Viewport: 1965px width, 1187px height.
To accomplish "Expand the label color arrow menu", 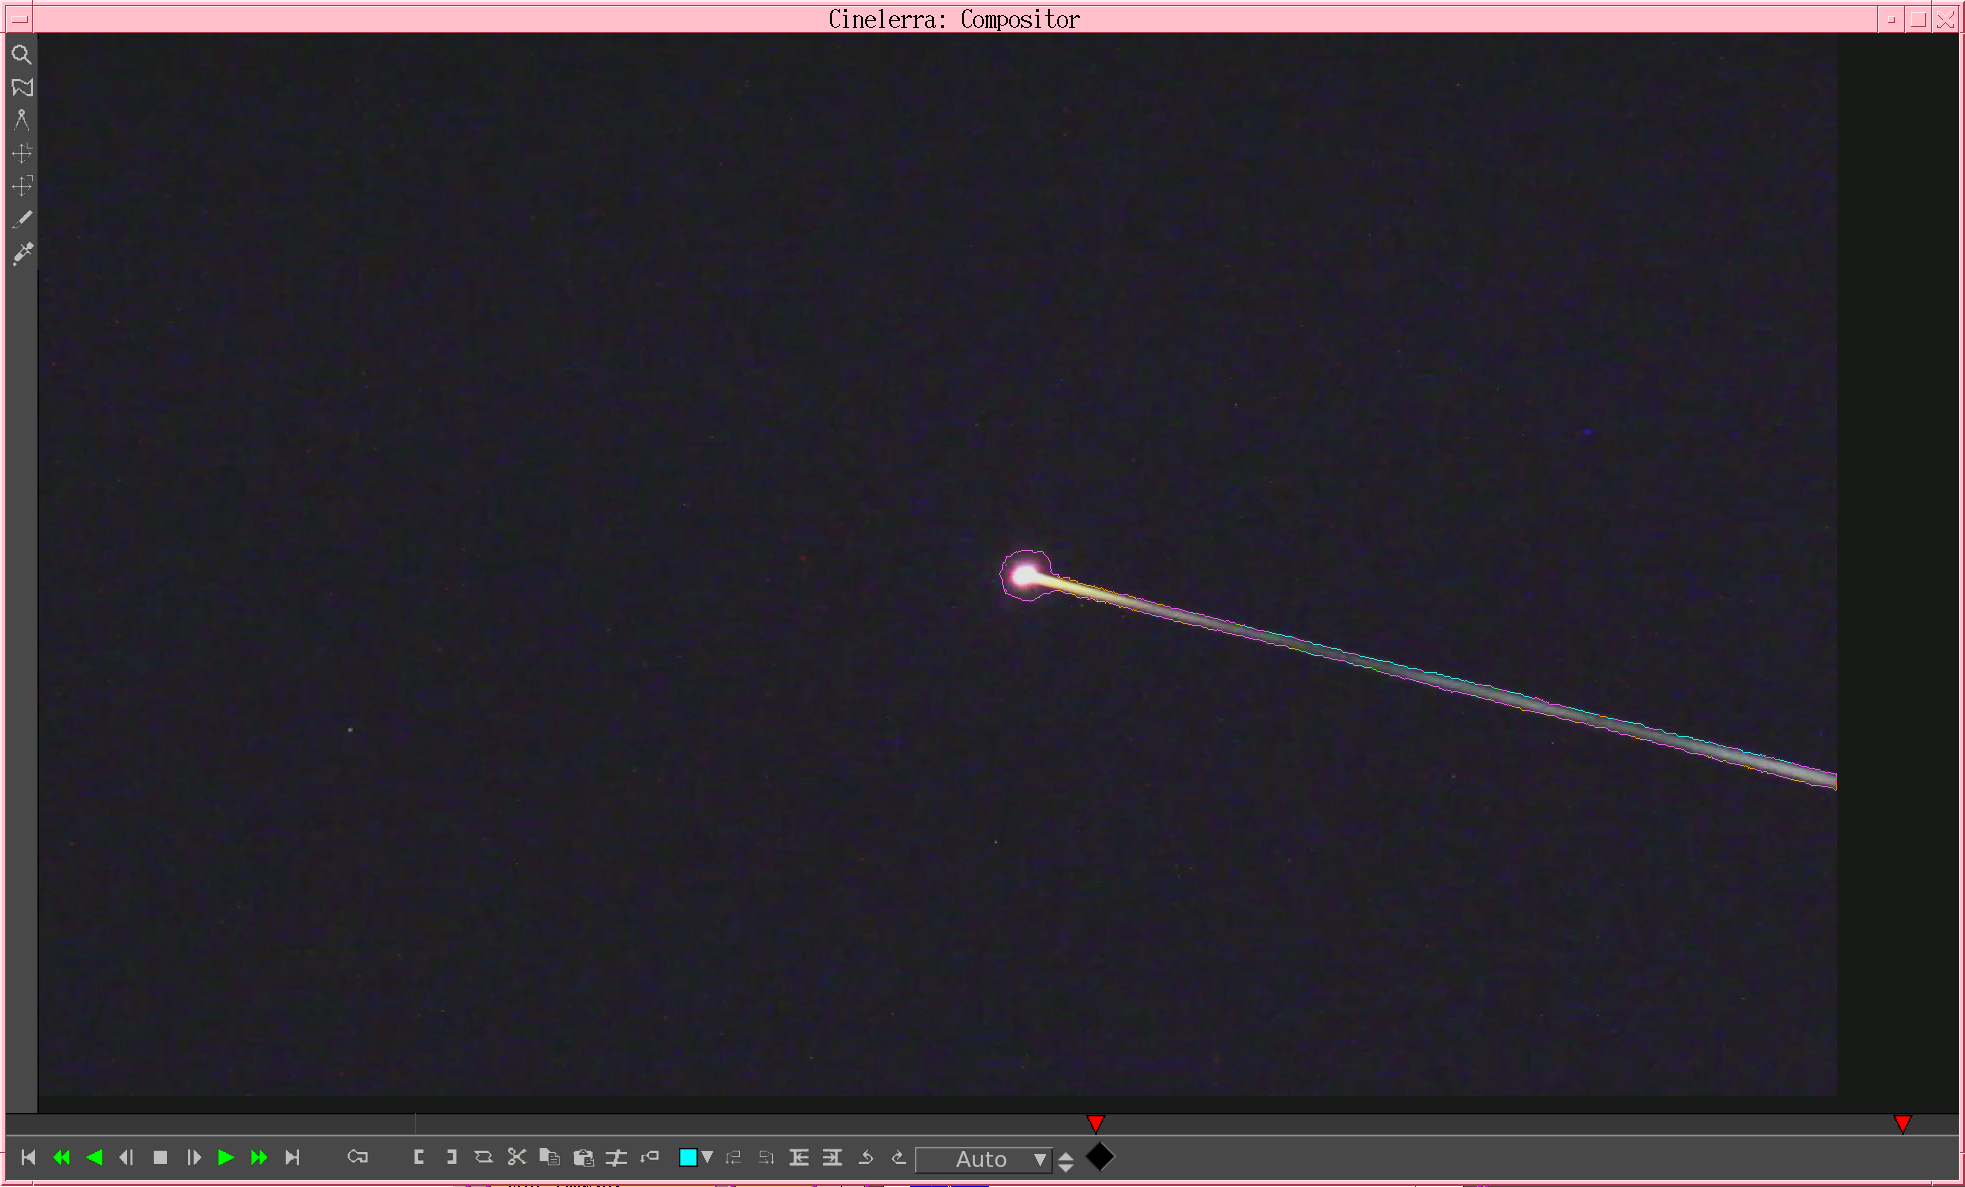I will click(708, 1157).
